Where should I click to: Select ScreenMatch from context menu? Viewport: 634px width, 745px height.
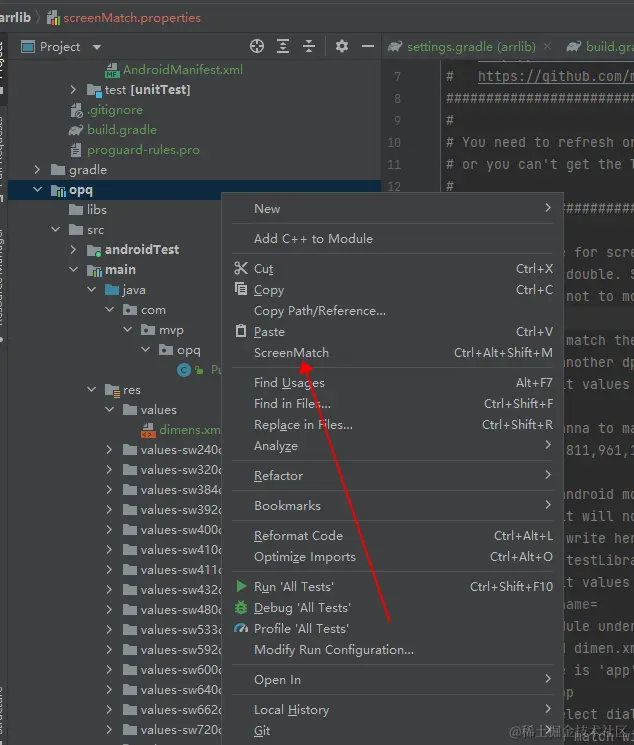(393, 353)
